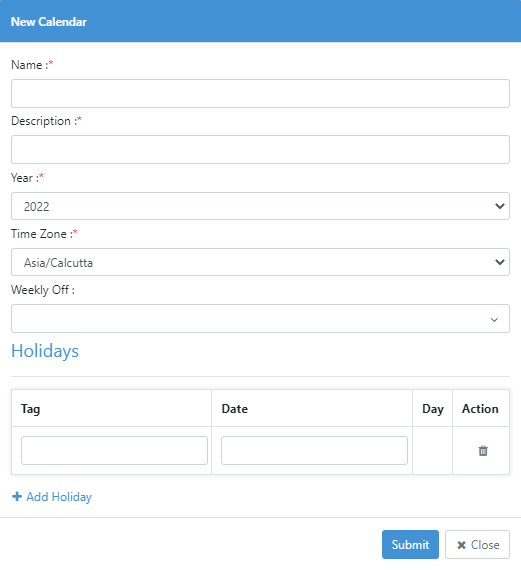This screenshot has height=570, width=521.
Task: Click the holiday Date input box
Action: pos(314,450)
